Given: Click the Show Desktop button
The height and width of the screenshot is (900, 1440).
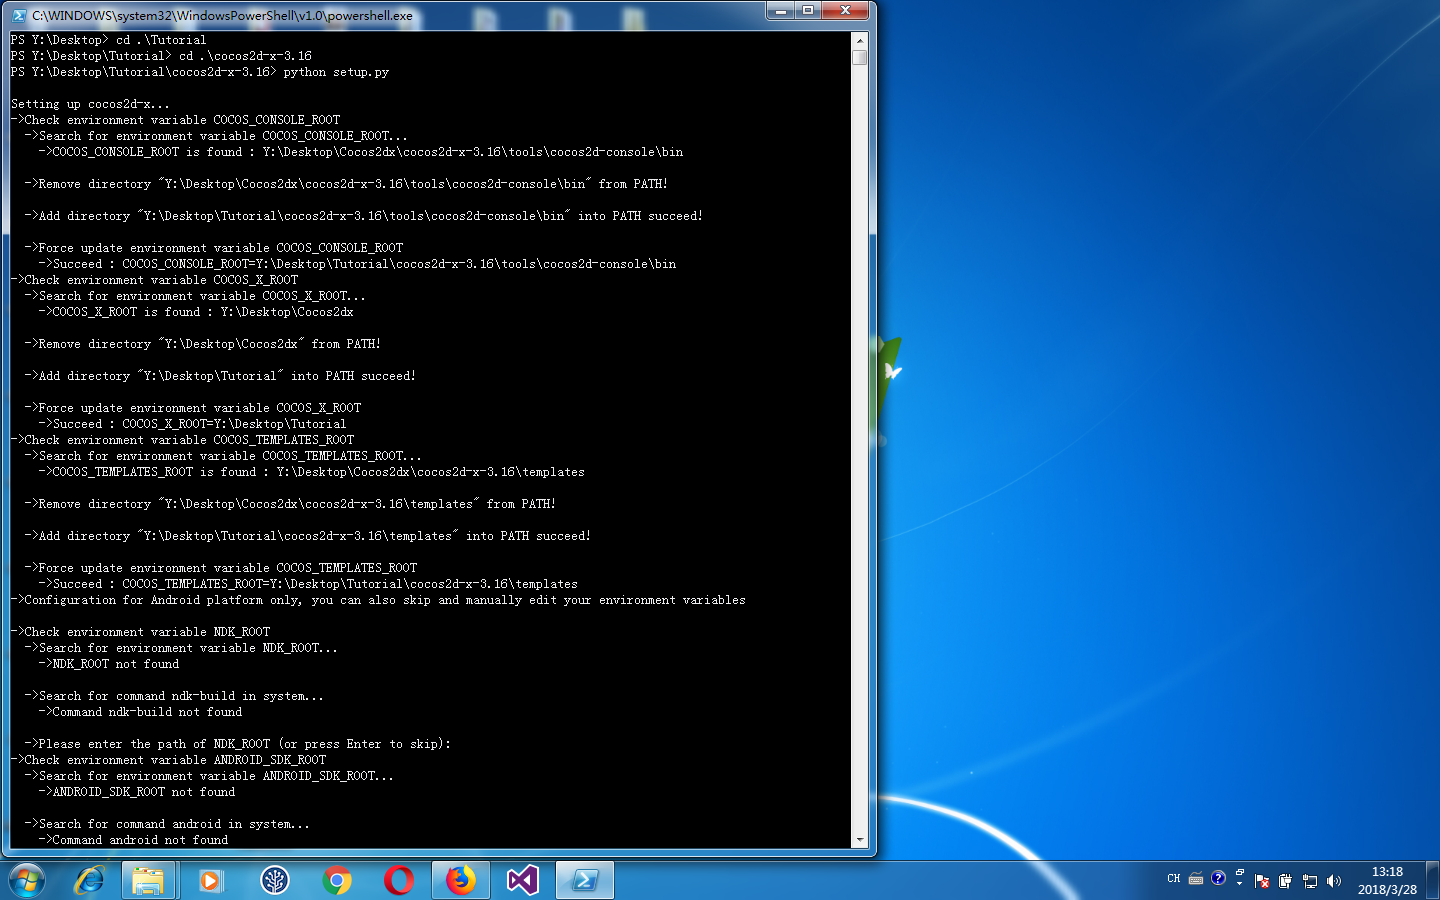Looking at the screenshot, I should pyautogui.click(x=1433, y=880).
